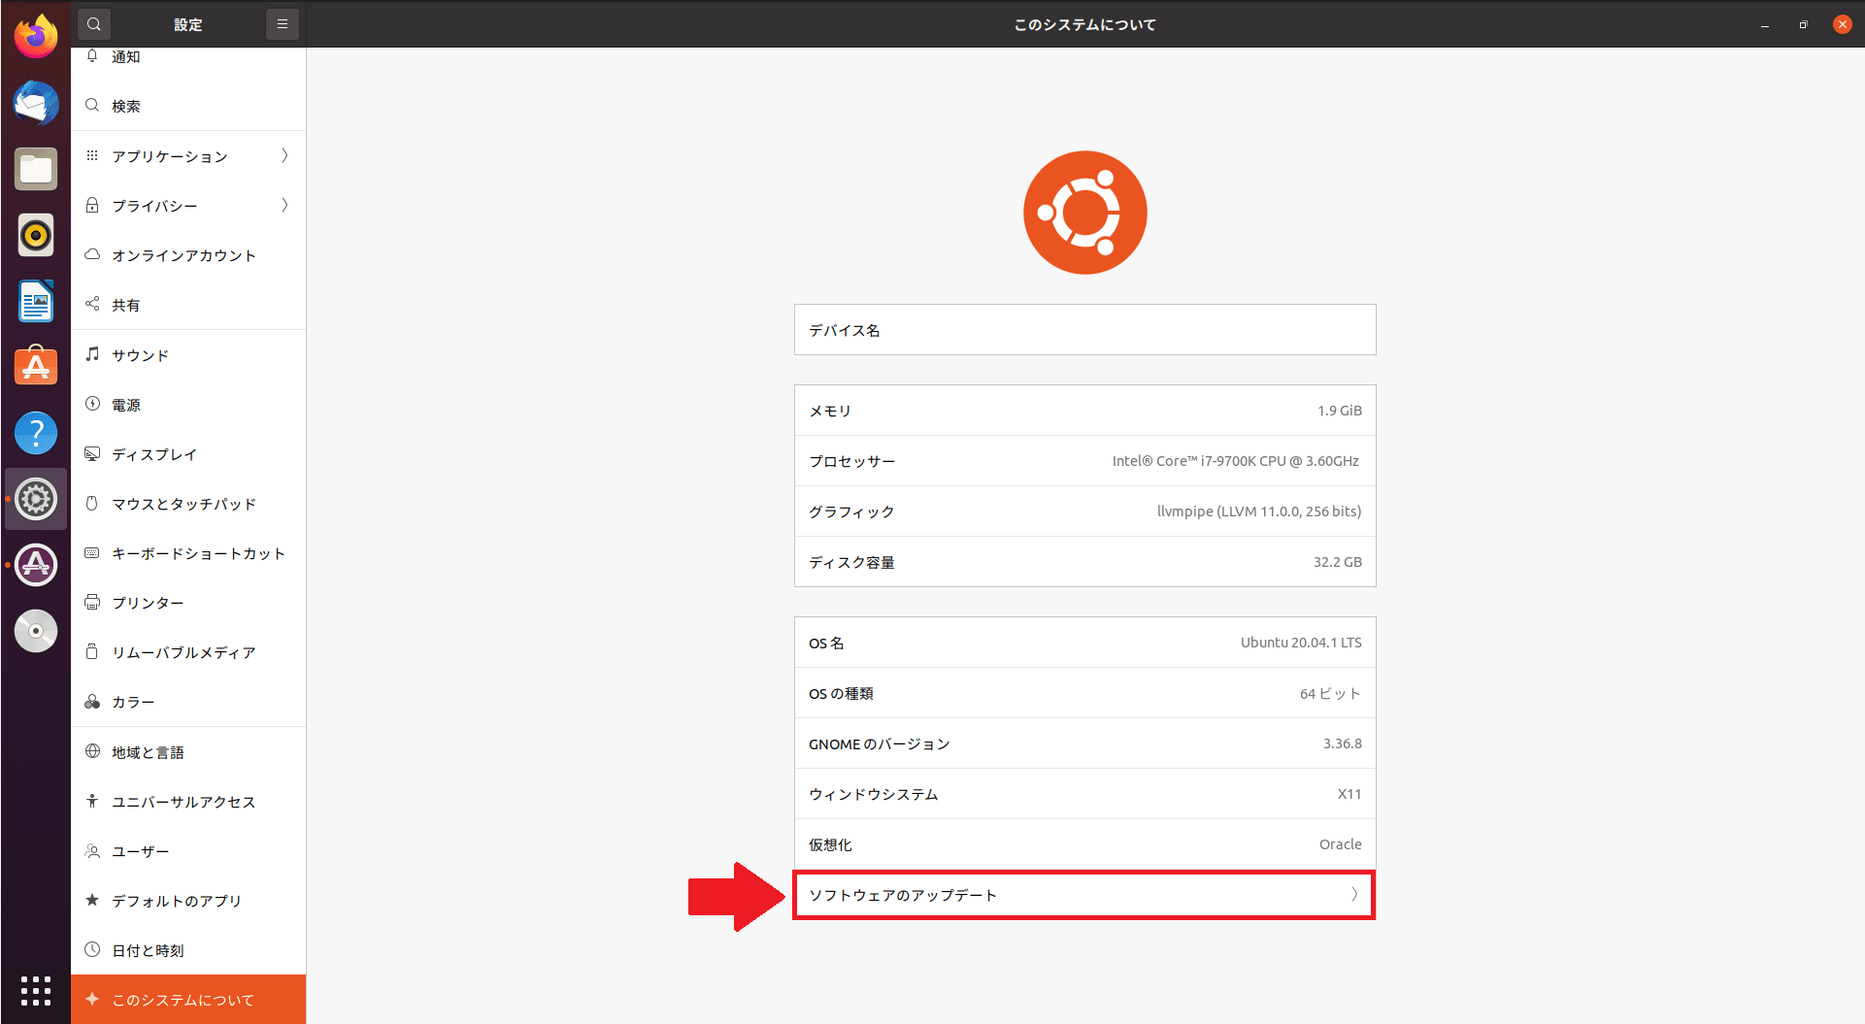The height and width of the screenshot is (1024, 1865).
Task: Click the ソフトウェアのアップデート button
Action: coord(1084,895)
